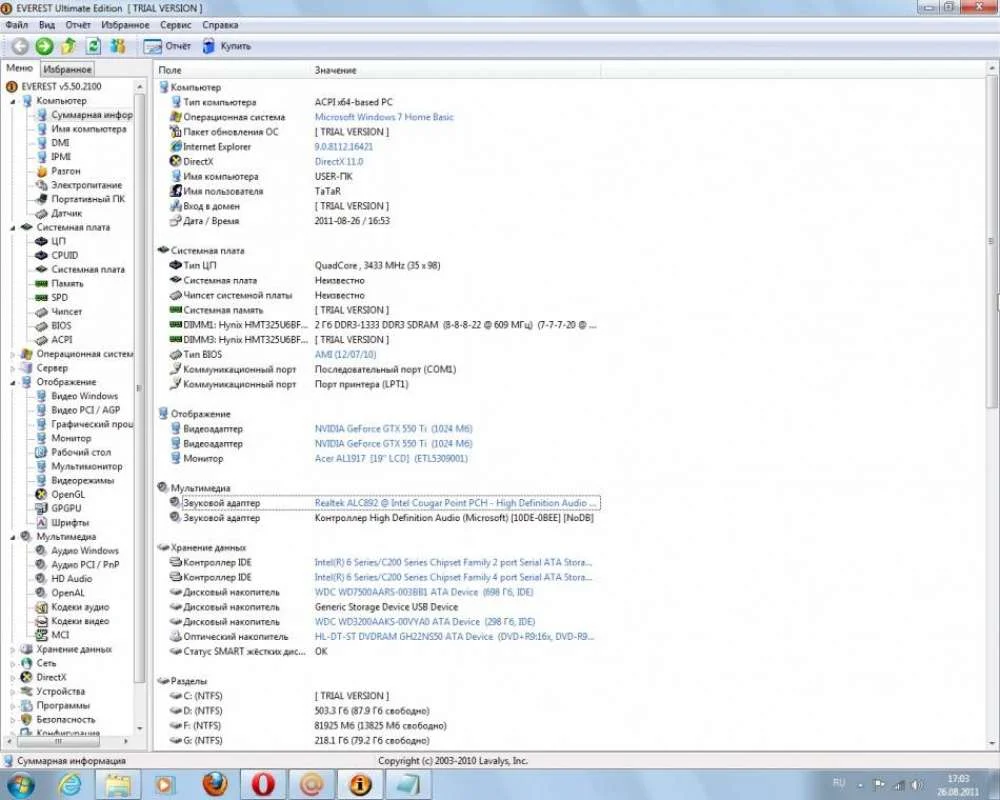Open the DirectX 11.0 value link
The width and height of the screenshot is (1000, 800).
pos(339,161)
